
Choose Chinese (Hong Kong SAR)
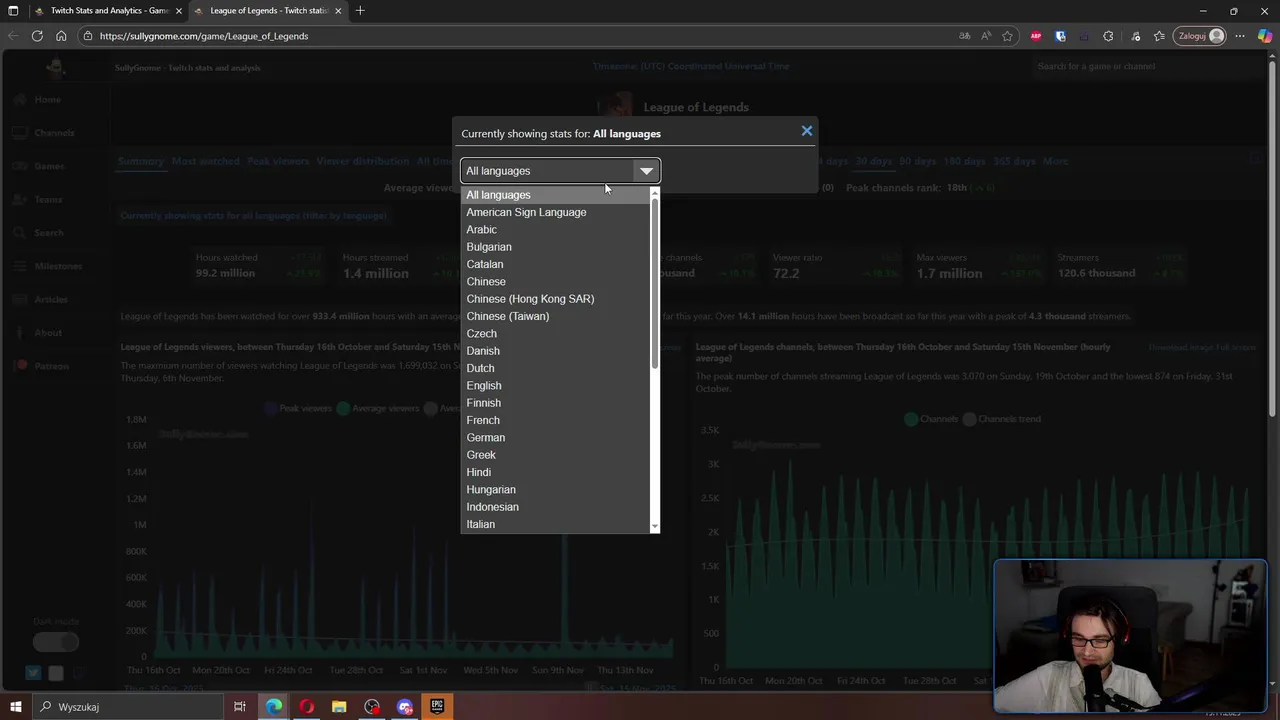pos(555,299)
